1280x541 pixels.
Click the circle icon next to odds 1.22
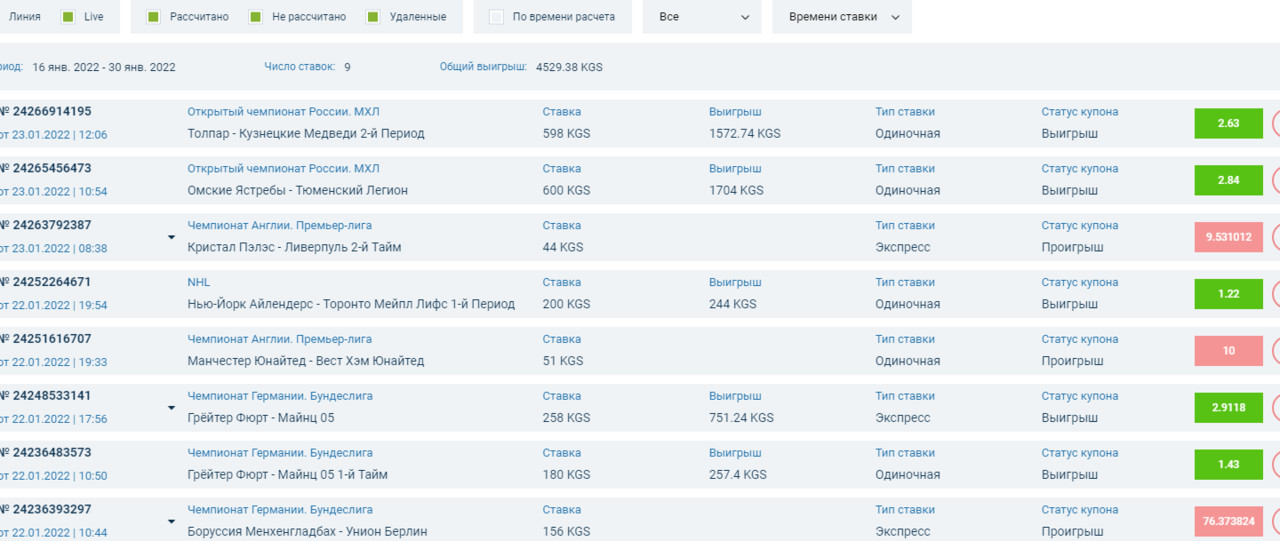(1276, 294)
